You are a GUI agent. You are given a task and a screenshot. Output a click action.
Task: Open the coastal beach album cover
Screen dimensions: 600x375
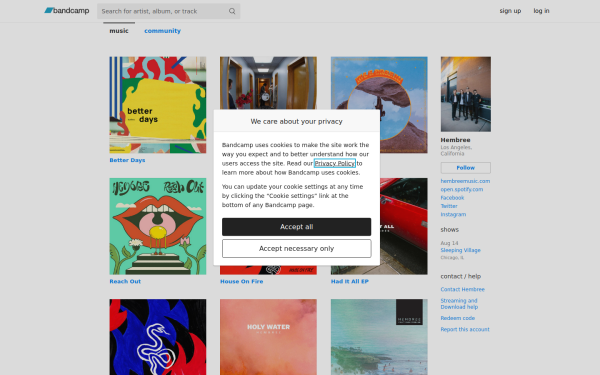379,337
